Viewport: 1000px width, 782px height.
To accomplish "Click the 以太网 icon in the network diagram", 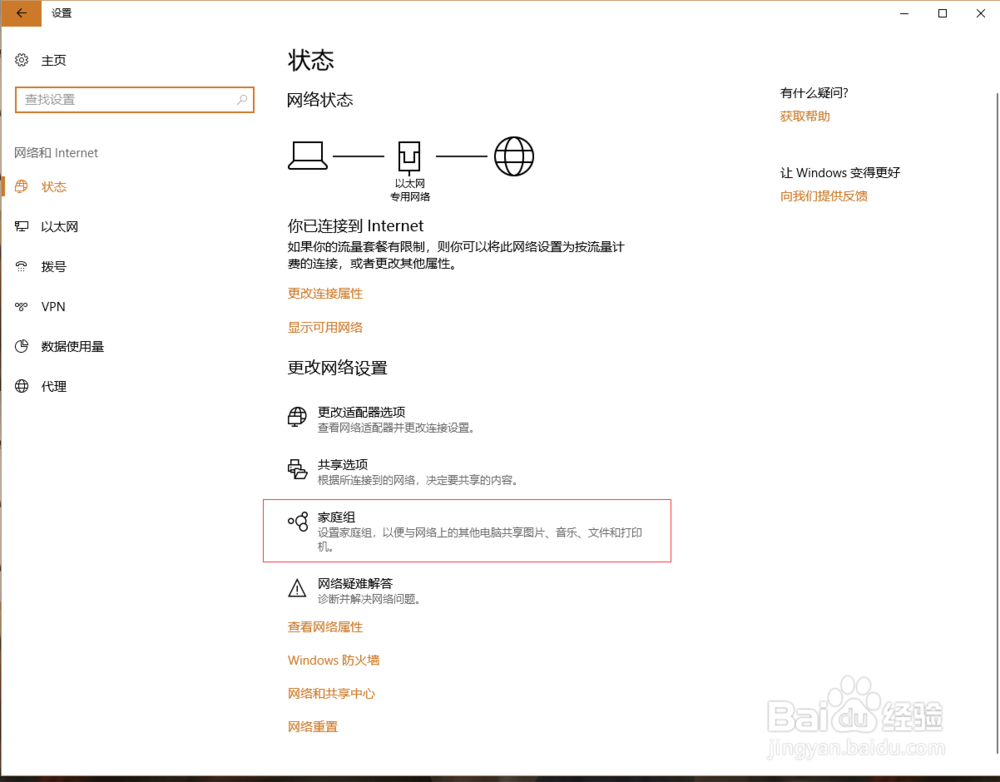I will (x=410, y=156).
